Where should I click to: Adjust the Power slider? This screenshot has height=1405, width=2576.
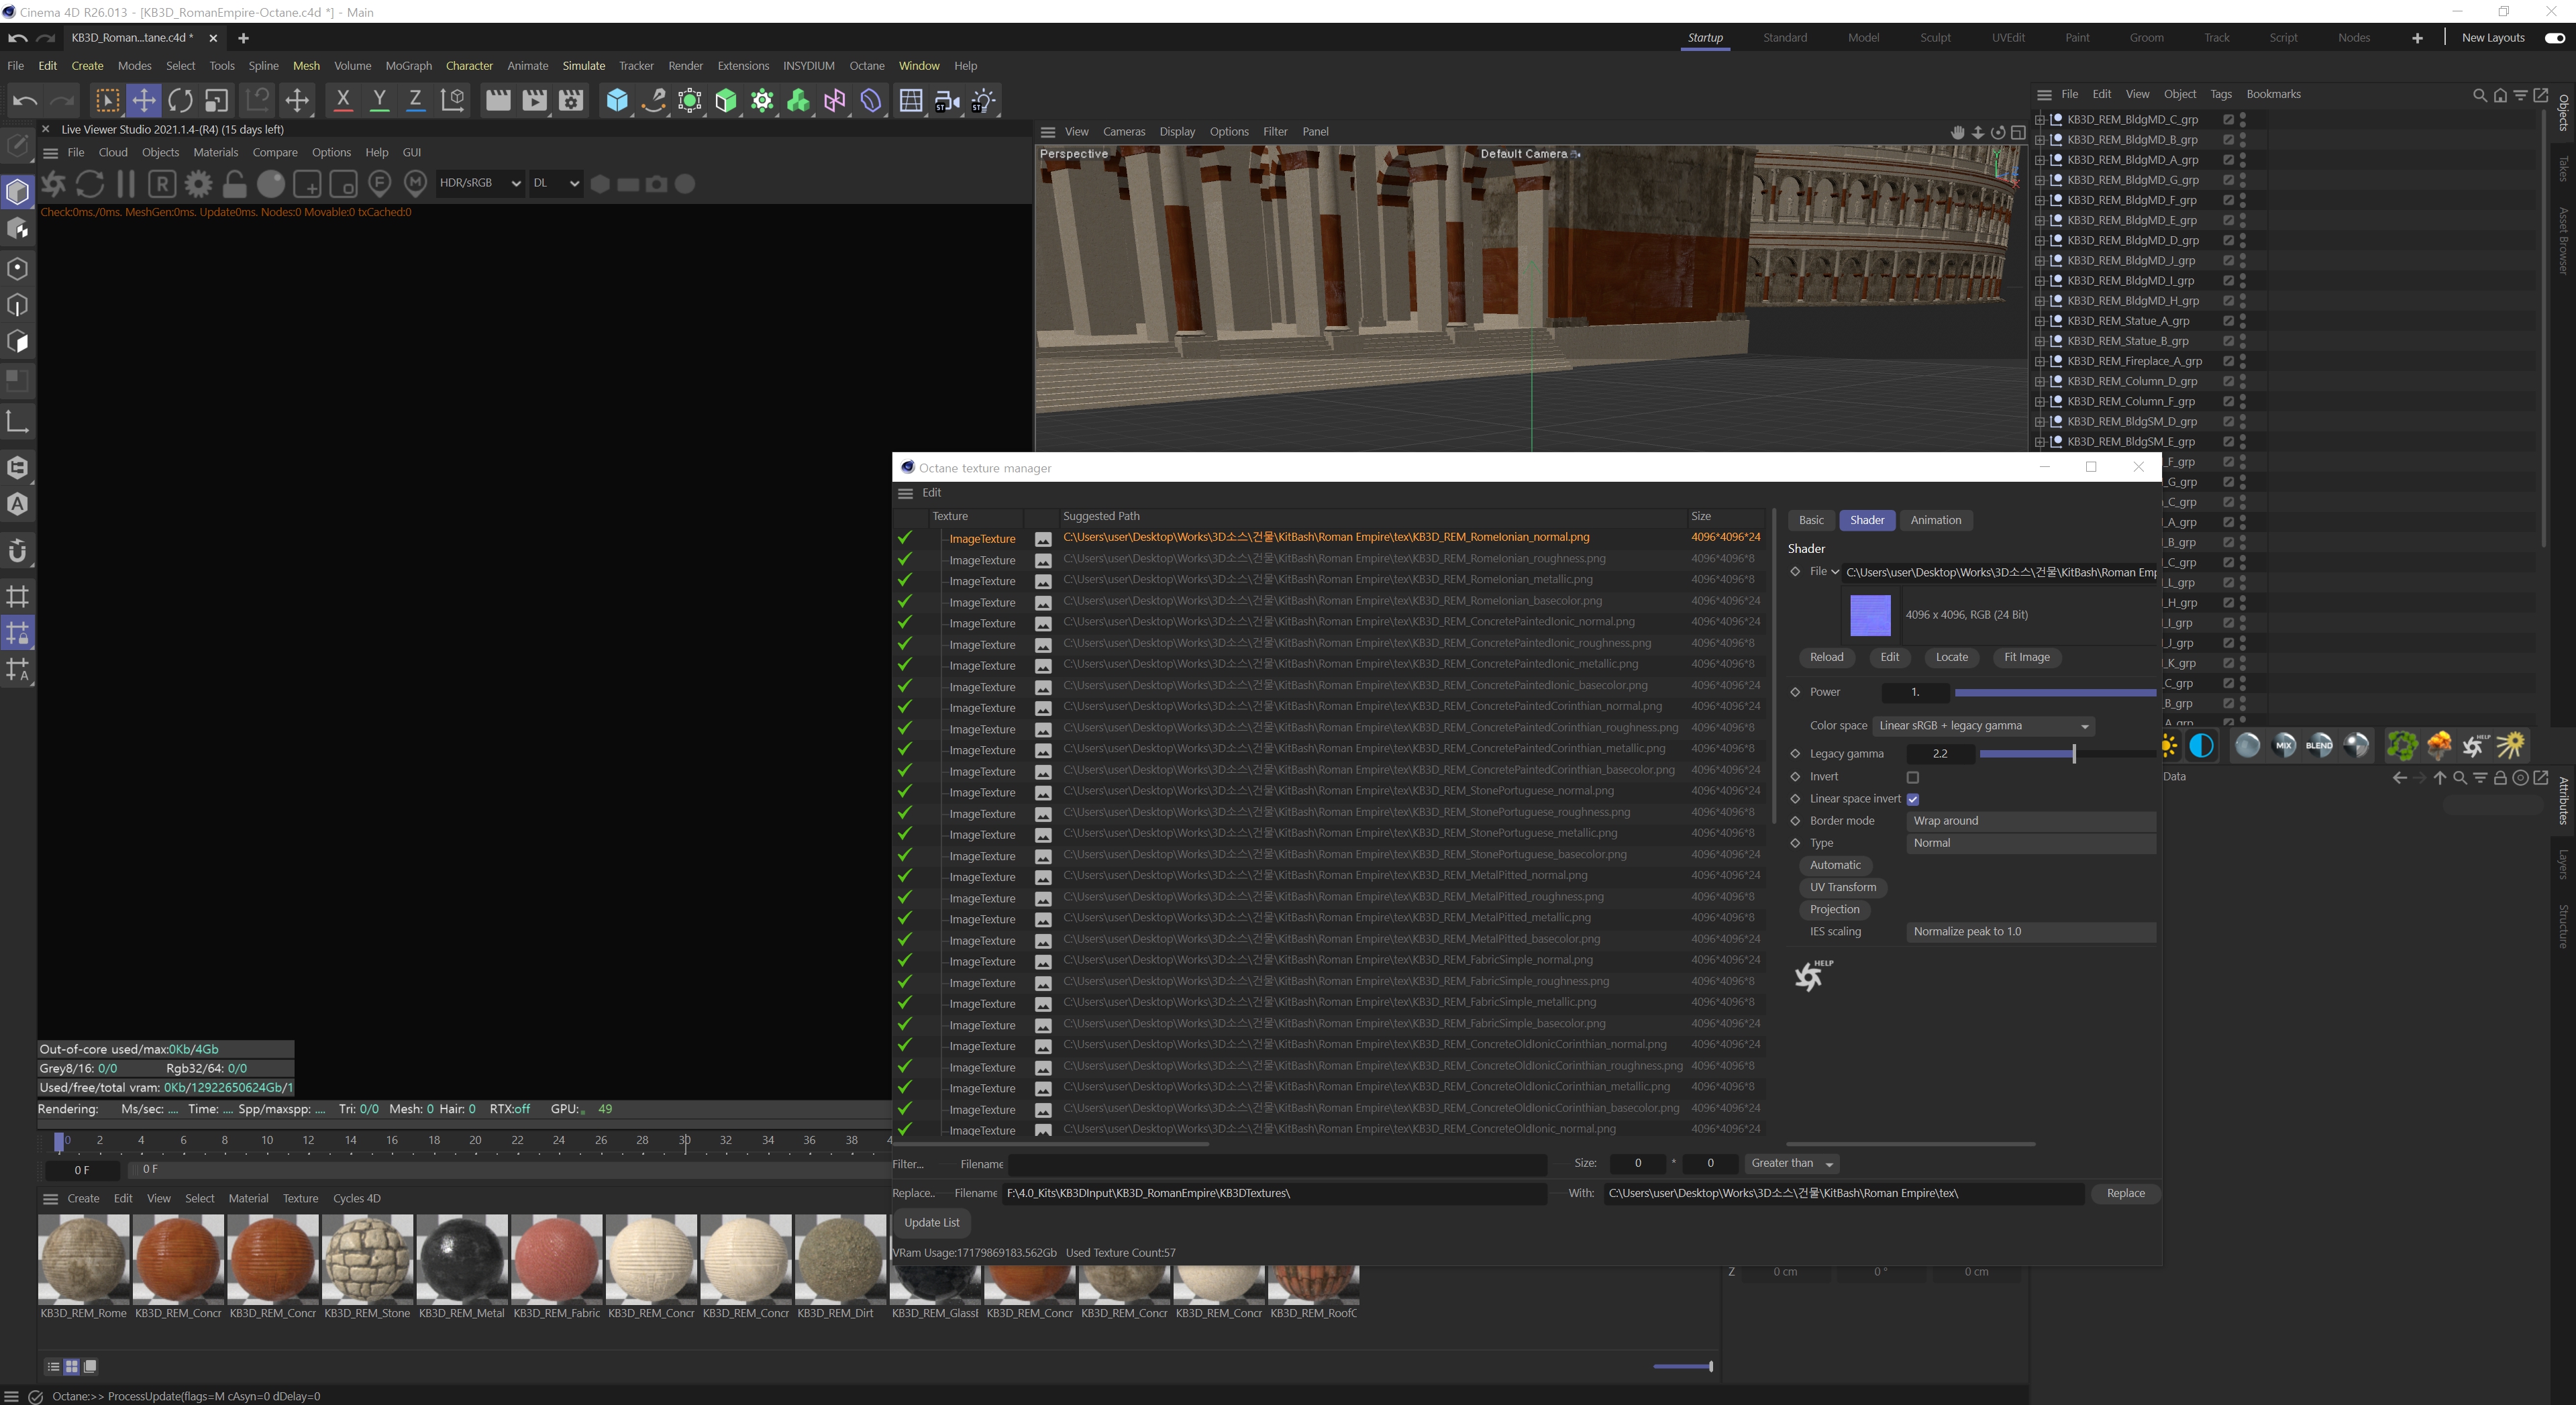[2055, 692]
